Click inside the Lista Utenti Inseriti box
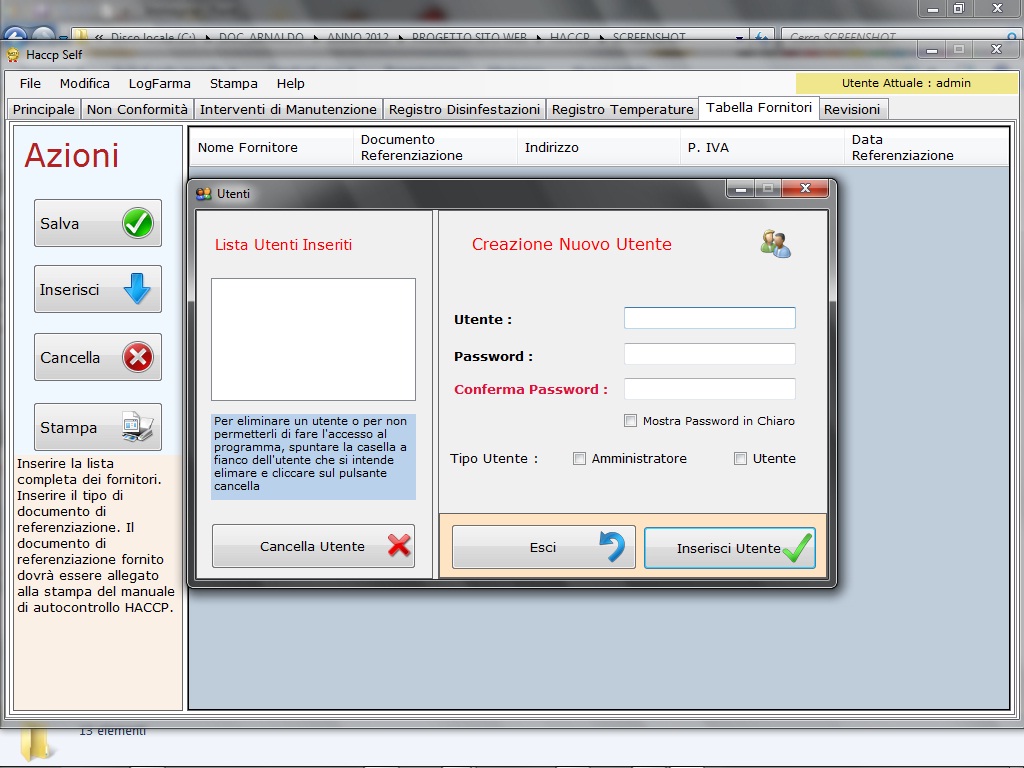The image size is (1024, 768). pos(313,339)
